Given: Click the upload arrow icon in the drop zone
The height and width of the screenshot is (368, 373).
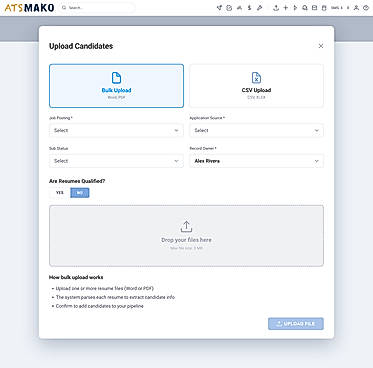Looking at the screenshot, I should (186, 226).
